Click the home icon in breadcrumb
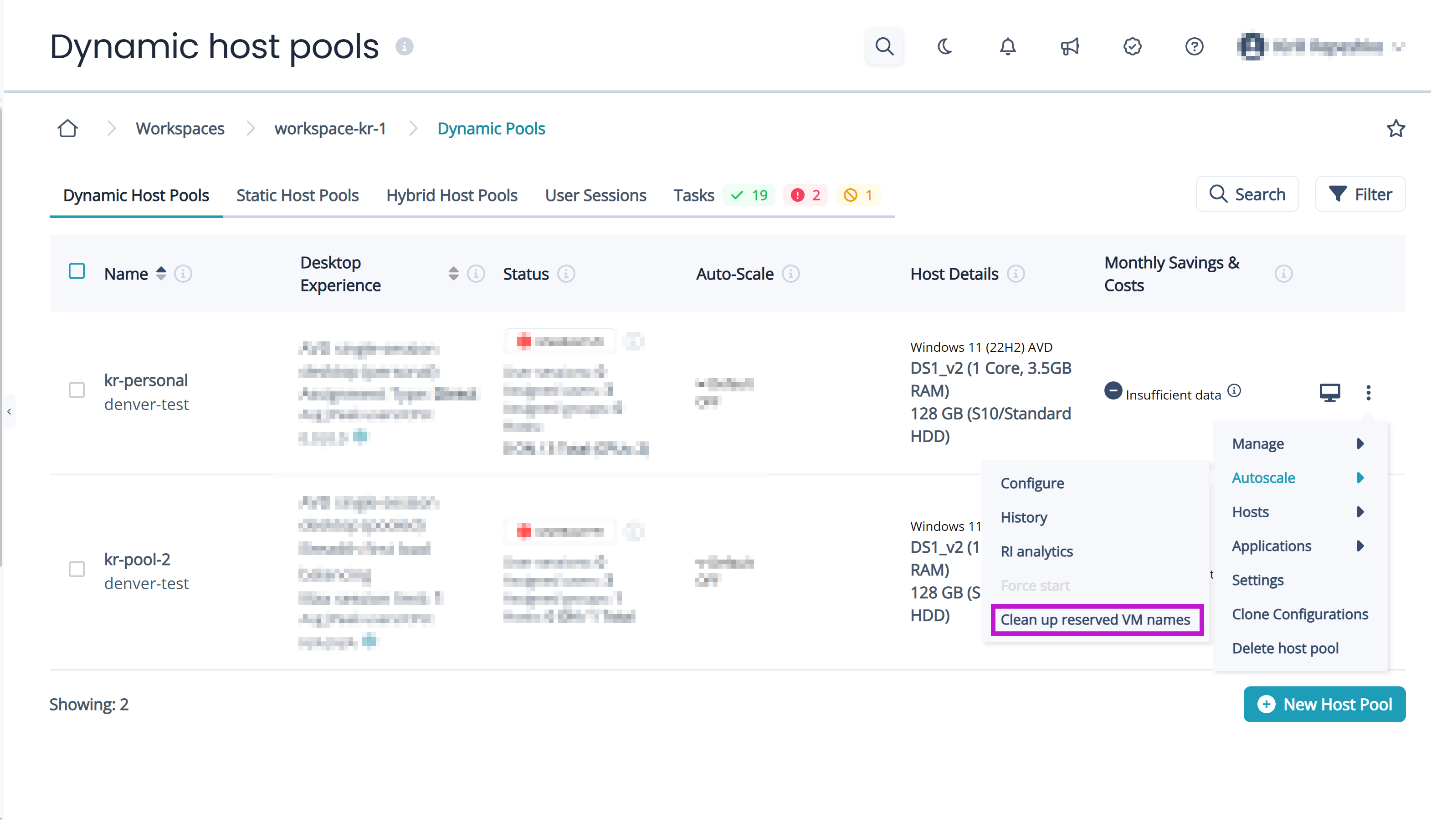This screenshot has height=820, width=1431. pyautogui.click(x=67, y=129)
